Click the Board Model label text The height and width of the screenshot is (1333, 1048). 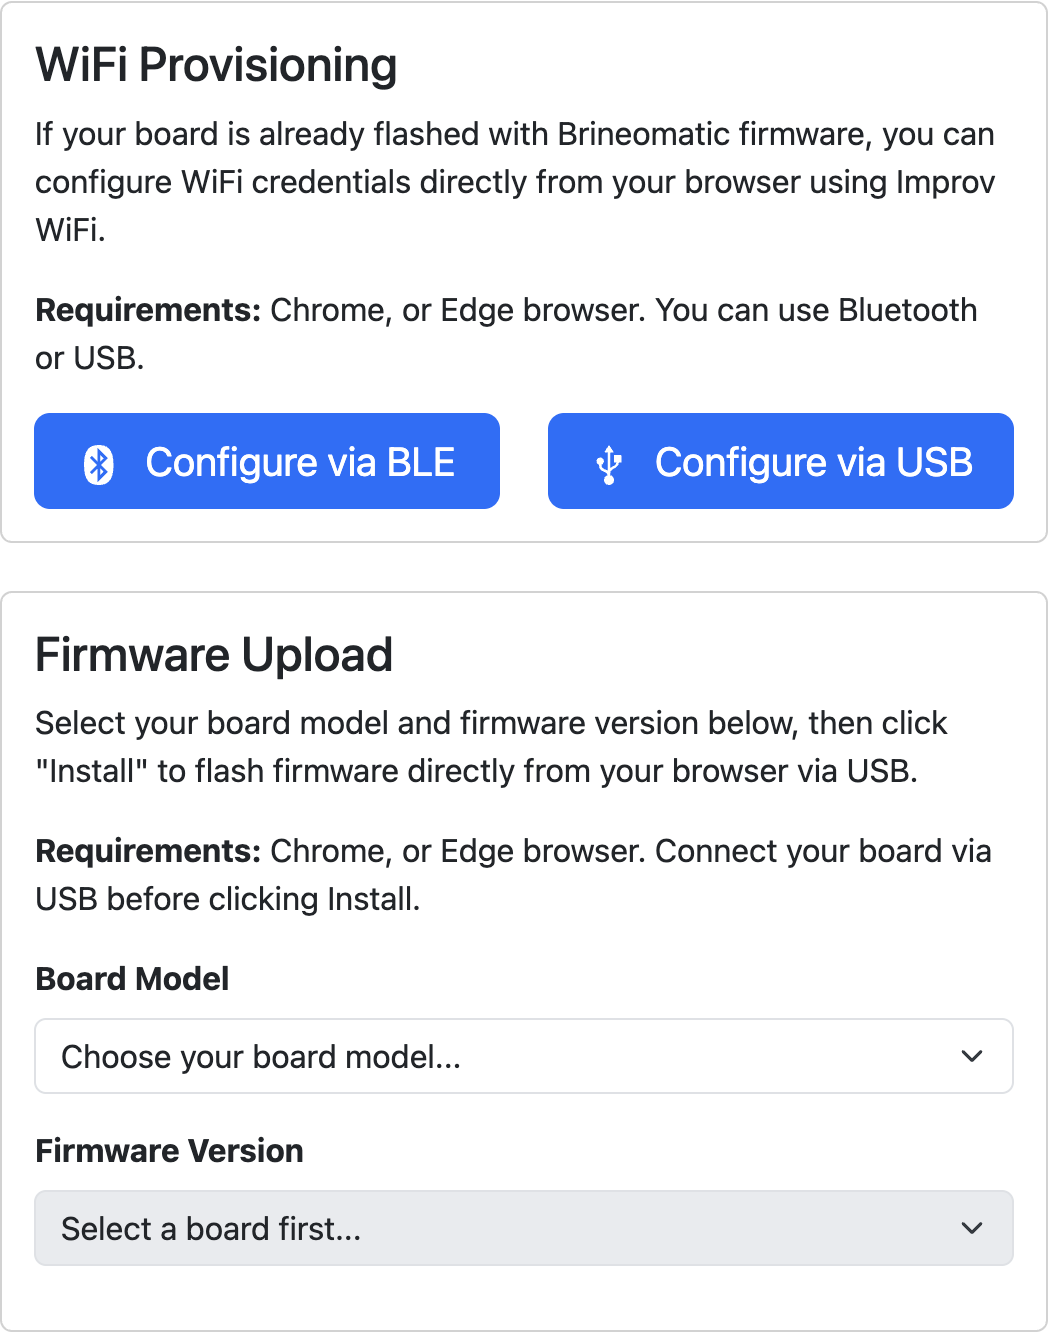pos(132,979)
